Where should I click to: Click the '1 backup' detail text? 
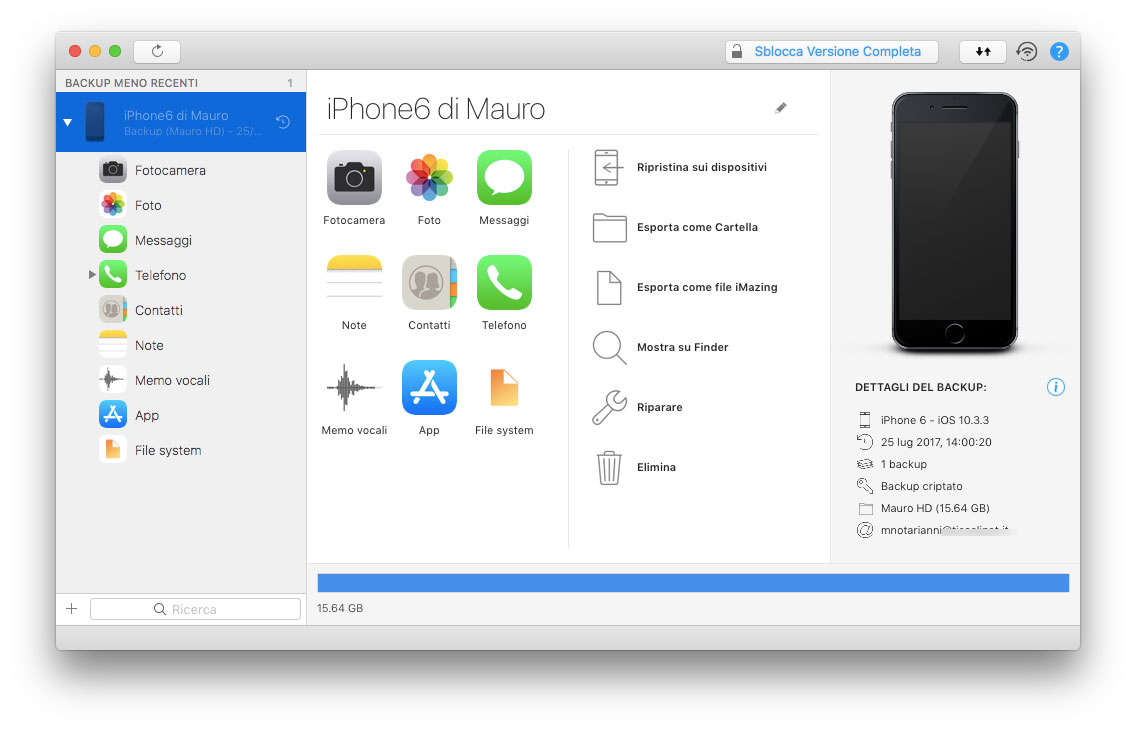tap(903, 464)
